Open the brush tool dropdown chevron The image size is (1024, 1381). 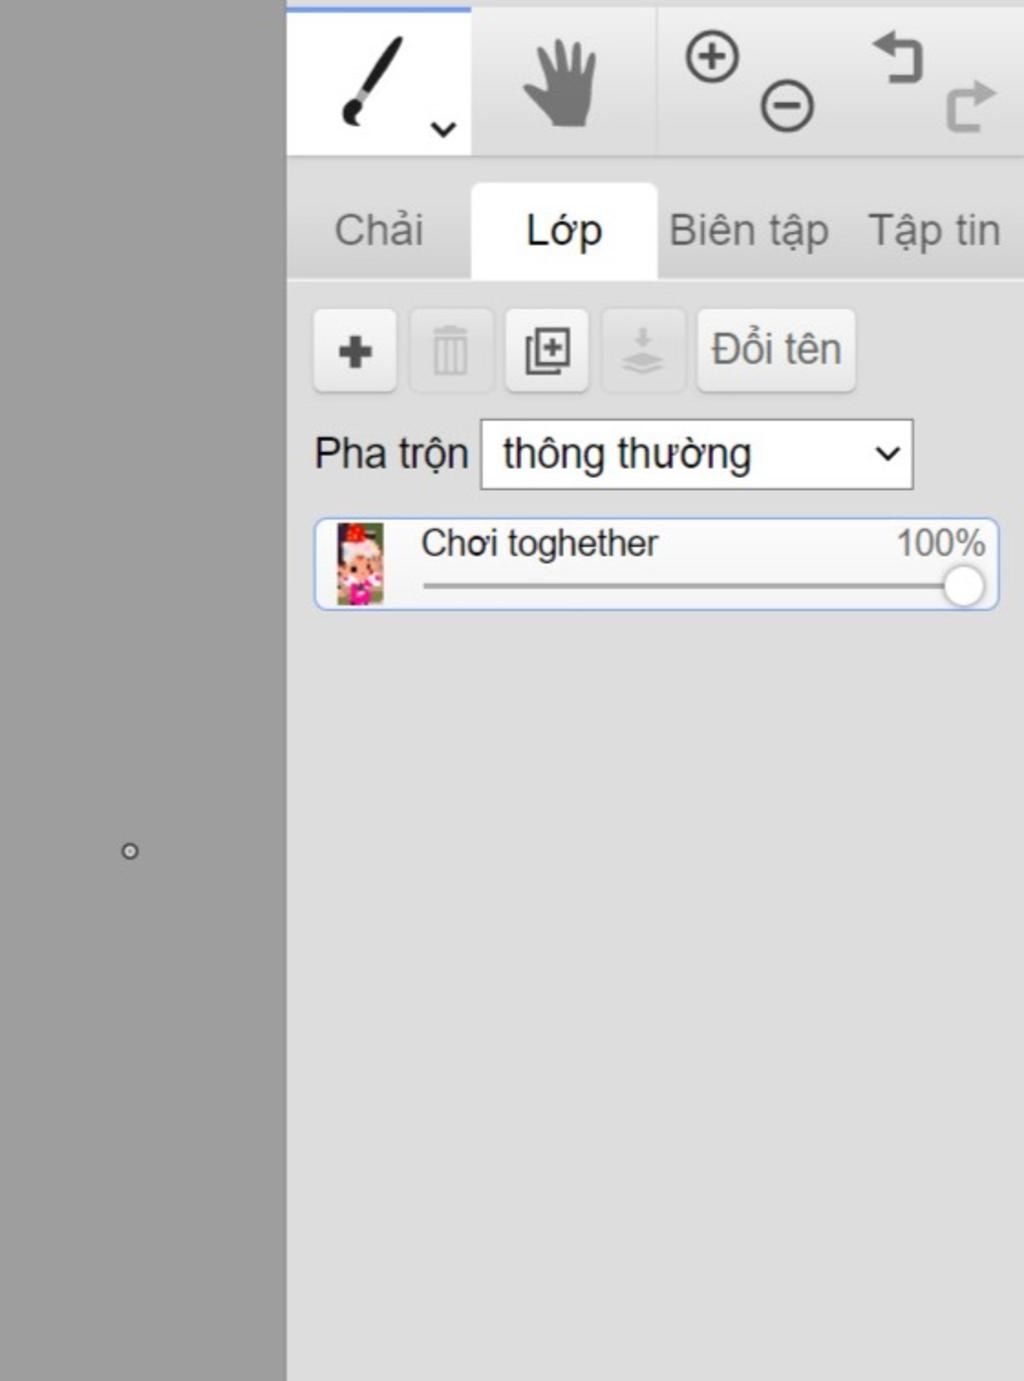[443, 129]
